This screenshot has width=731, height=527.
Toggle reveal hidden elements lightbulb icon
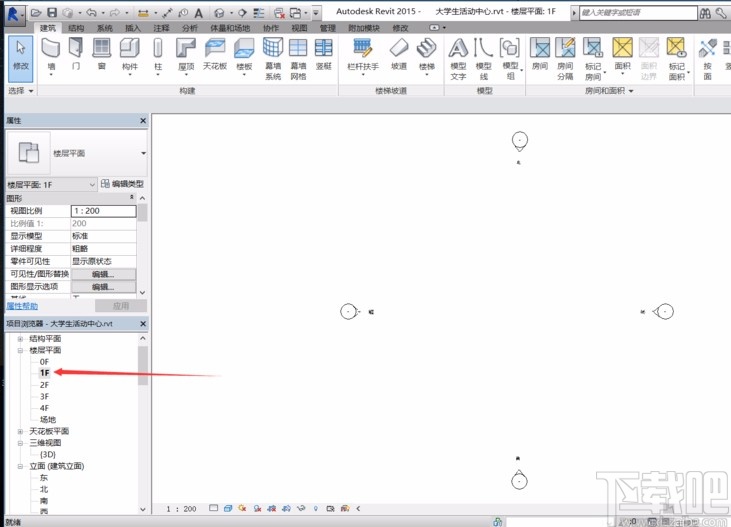pos(316,508)
